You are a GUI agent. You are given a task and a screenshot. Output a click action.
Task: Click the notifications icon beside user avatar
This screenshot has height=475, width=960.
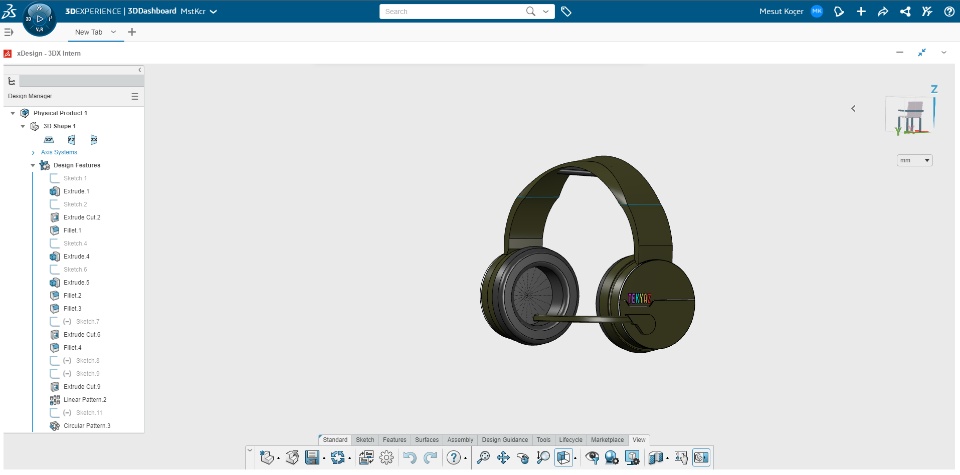839,11
